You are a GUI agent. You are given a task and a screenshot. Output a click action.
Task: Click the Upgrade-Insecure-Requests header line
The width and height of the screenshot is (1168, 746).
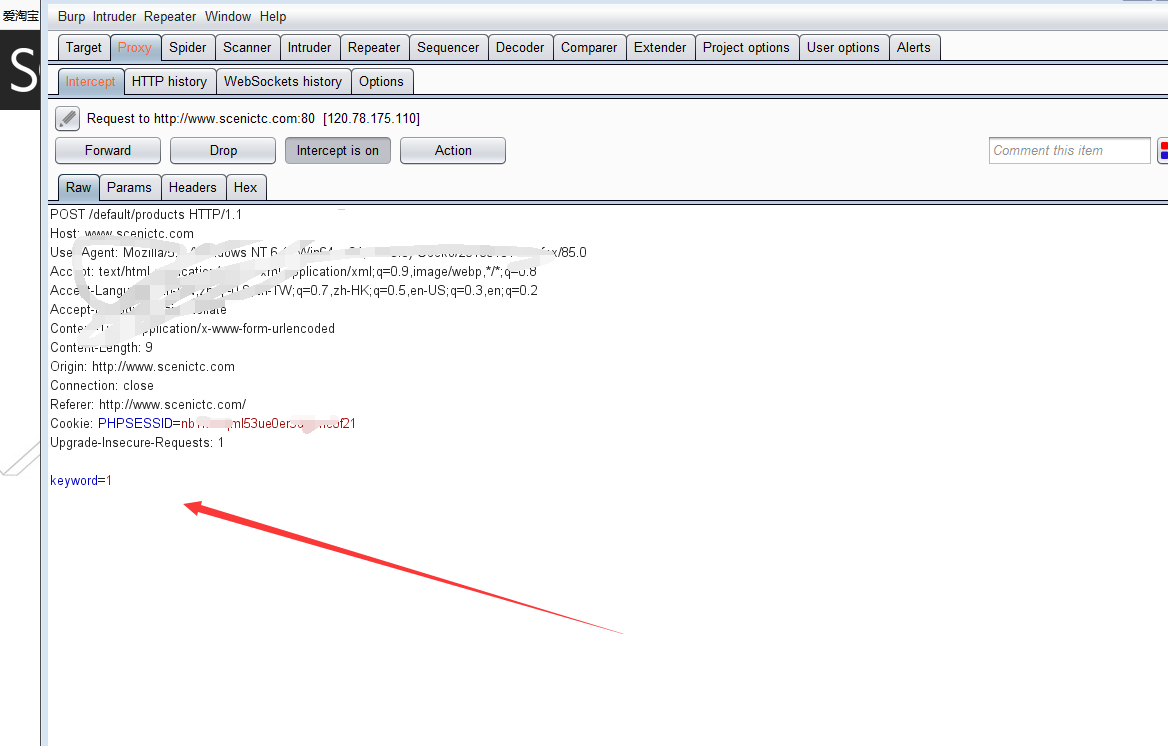click(x=137, y=443)
